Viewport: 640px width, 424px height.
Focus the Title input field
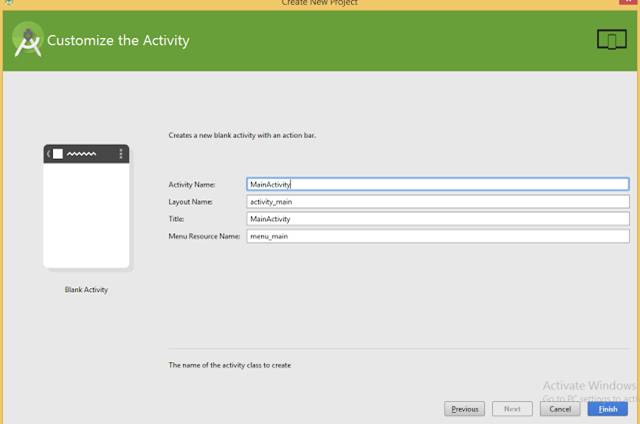point(438,219)
